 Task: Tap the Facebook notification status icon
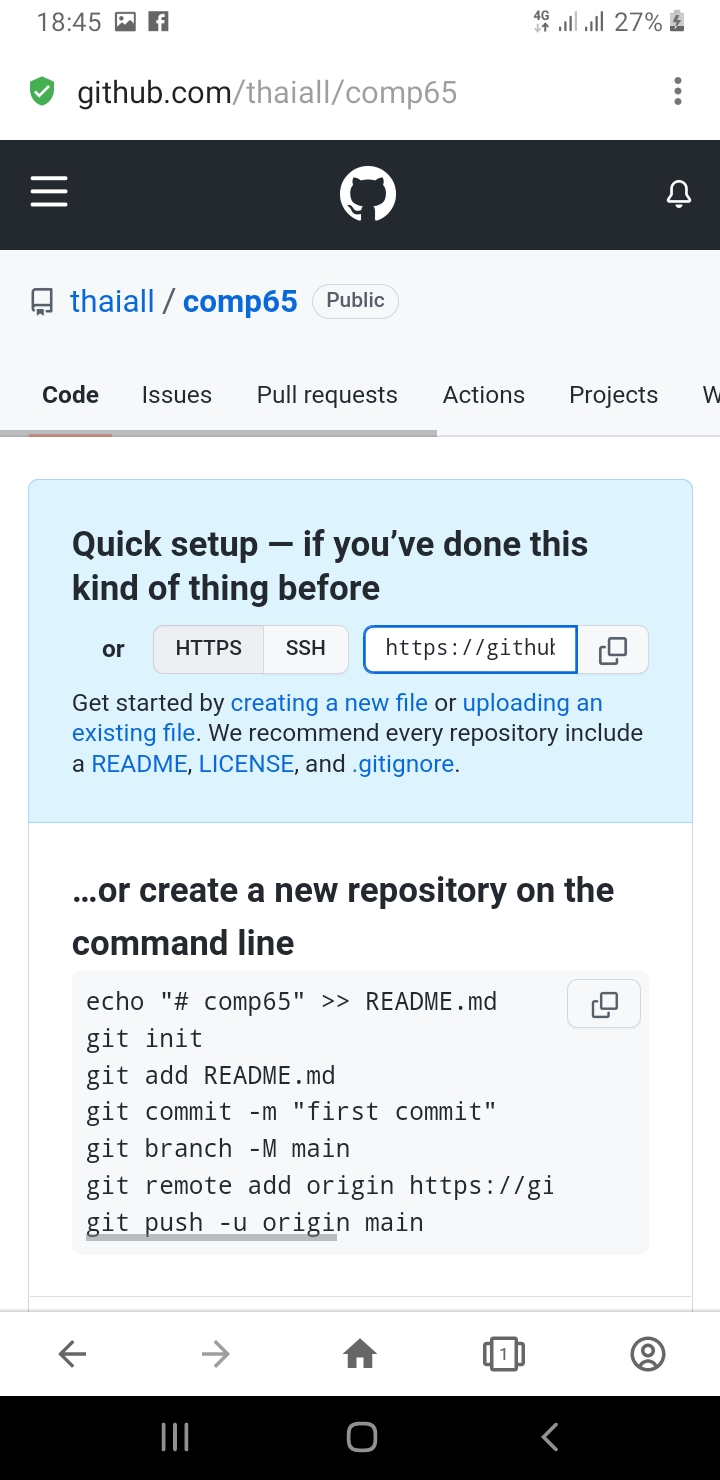click(158, 22)
